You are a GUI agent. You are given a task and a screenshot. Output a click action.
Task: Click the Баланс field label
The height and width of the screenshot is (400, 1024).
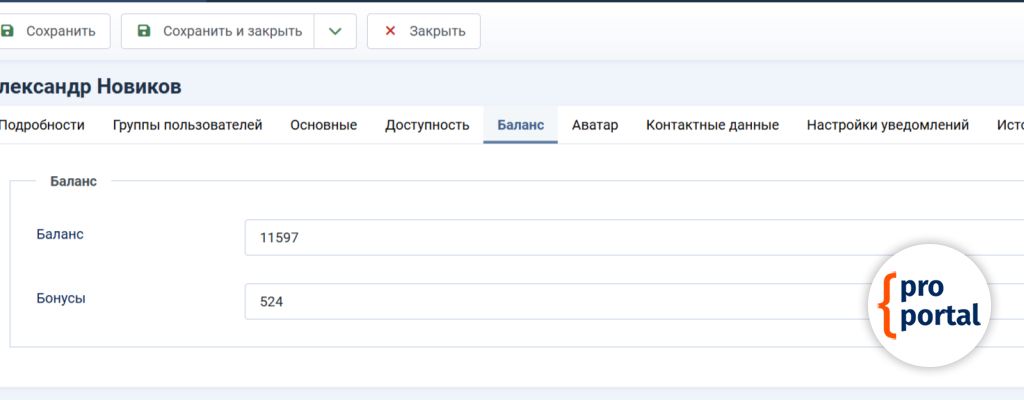coord(60,234)
